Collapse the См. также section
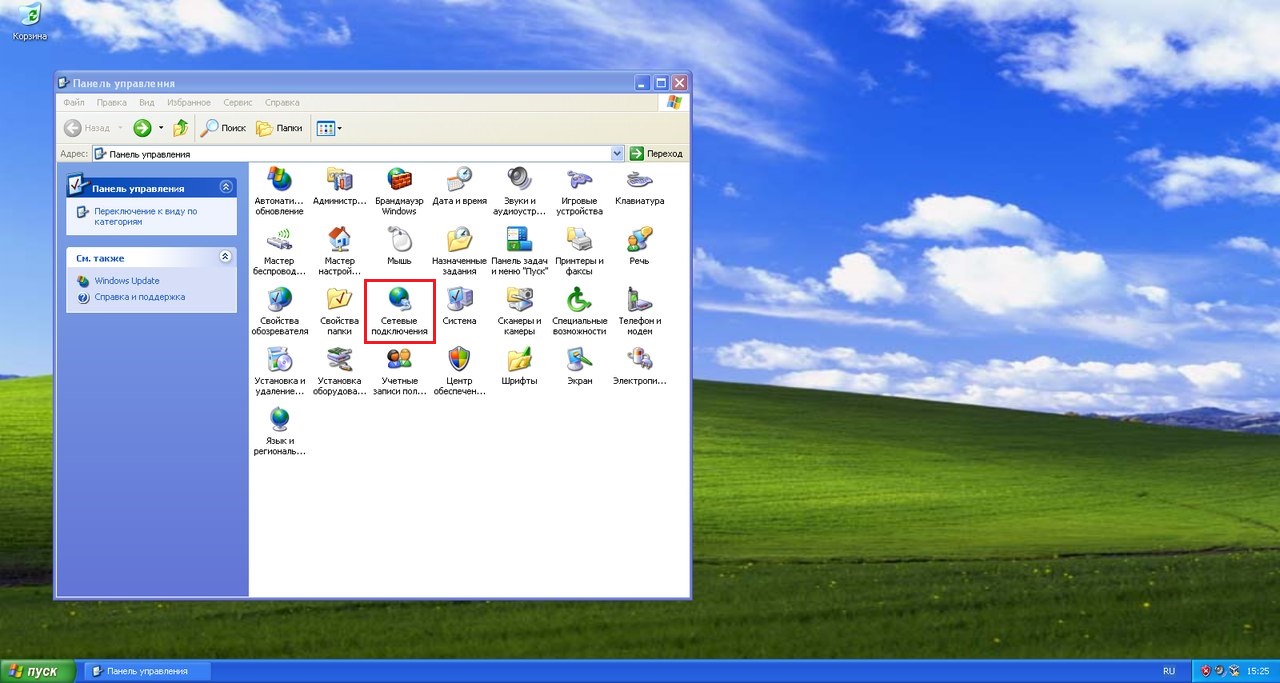The width and height of the screenshot is (1280, 683). 225,257
